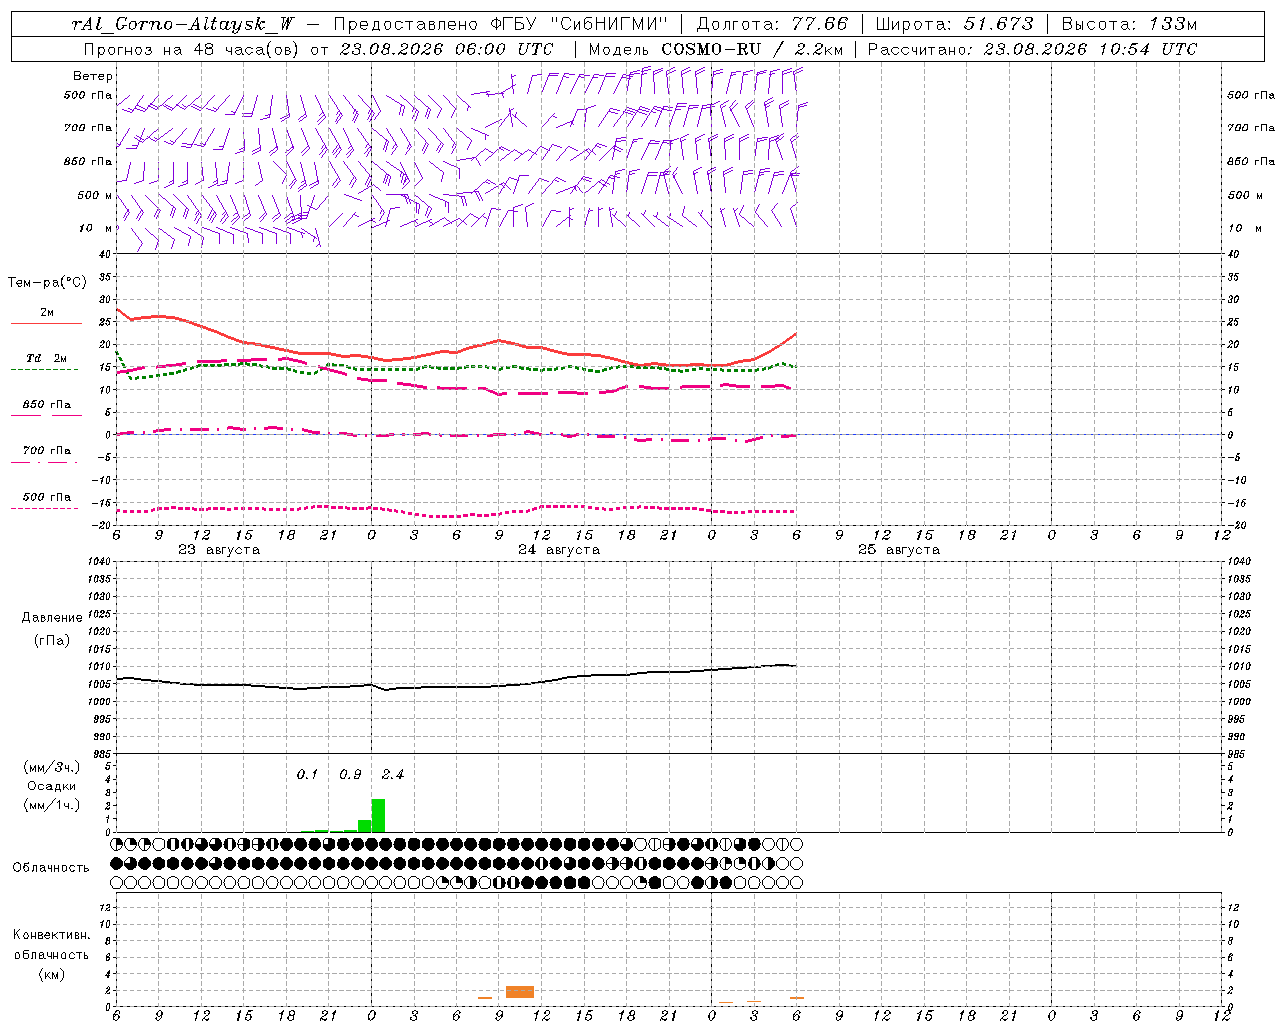This screenshot has width=1280, height=1024.
Task: Select the 850 гПа temperature legend entry
Action: pyautogui.click(x=47, y=405)
